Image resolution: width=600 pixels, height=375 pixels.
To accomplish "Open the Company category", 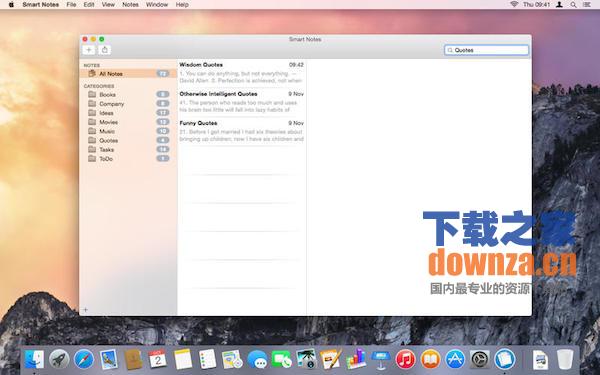I will [128, 104].
